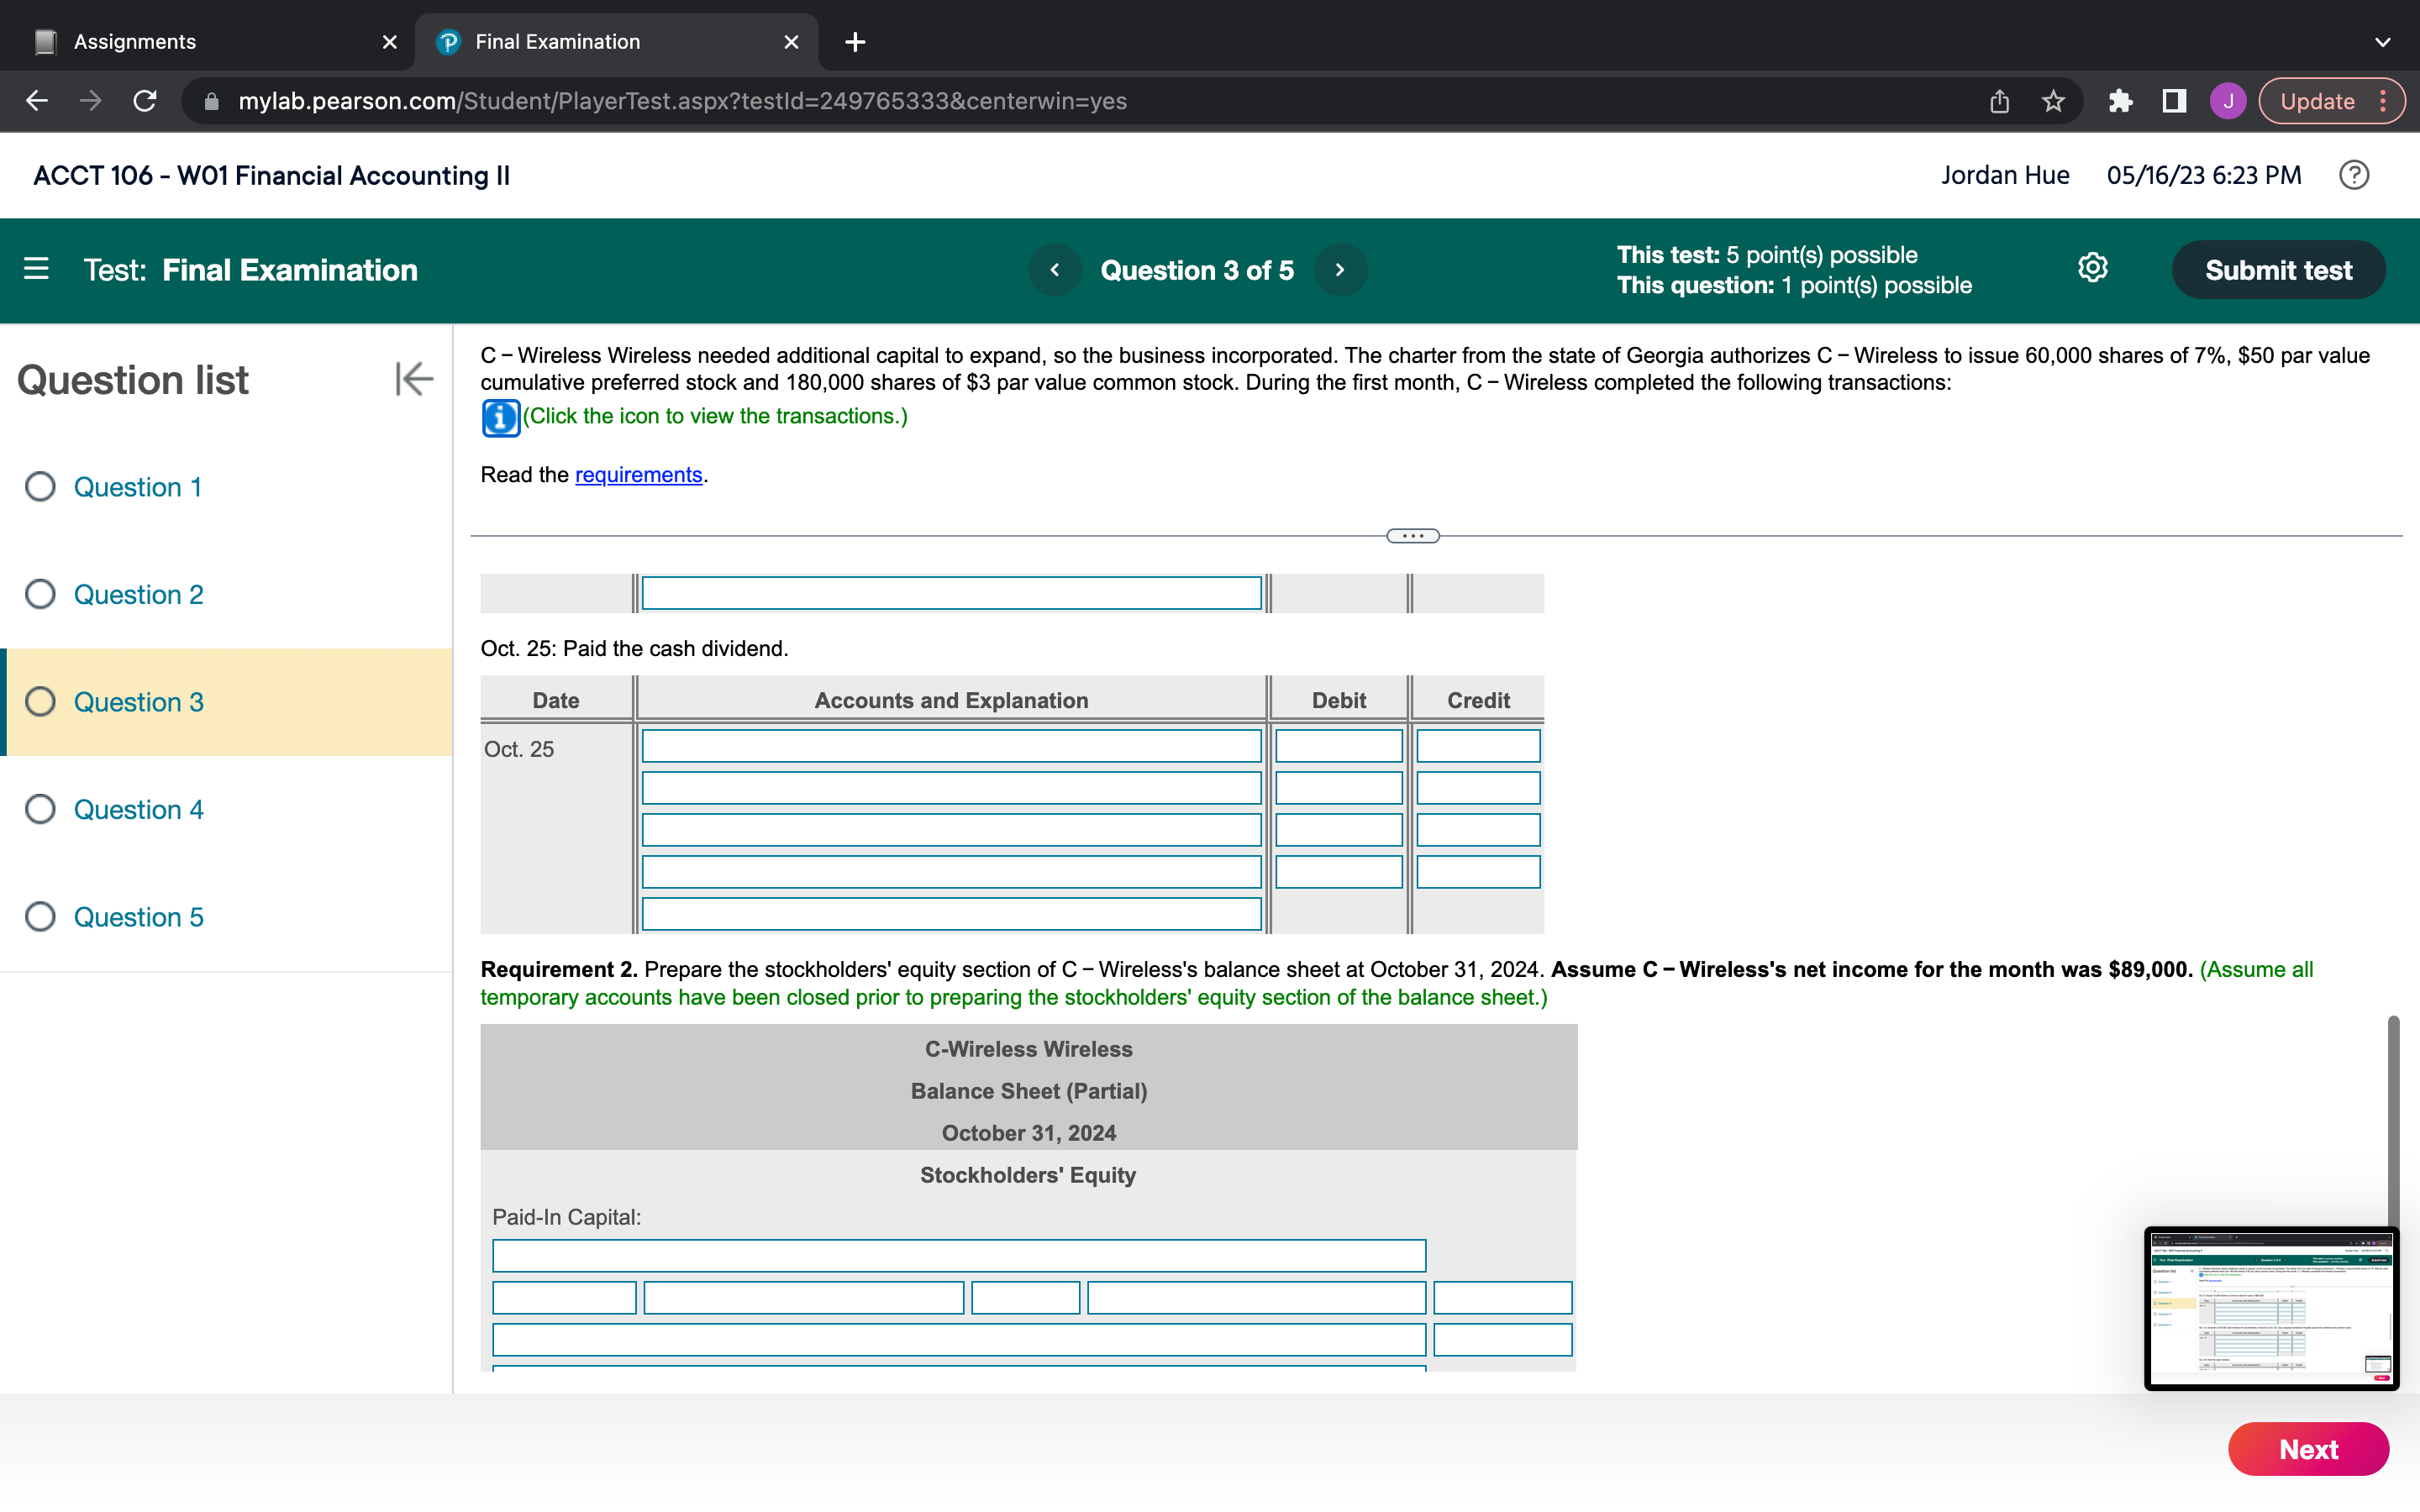Screen dimensions: 2420x1512
Task: Go to previous question with left chevron
Action: [1055, 270]
